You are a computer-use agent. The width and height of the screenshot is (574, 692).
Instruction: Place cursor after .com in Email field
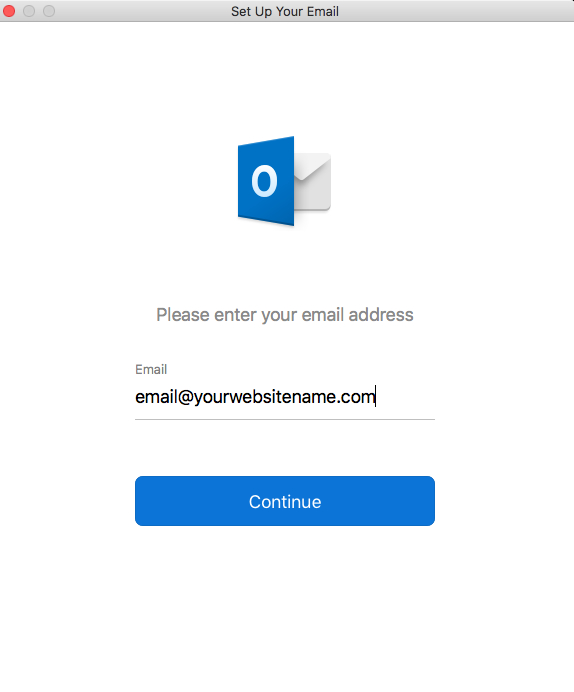tap(375, 397)
